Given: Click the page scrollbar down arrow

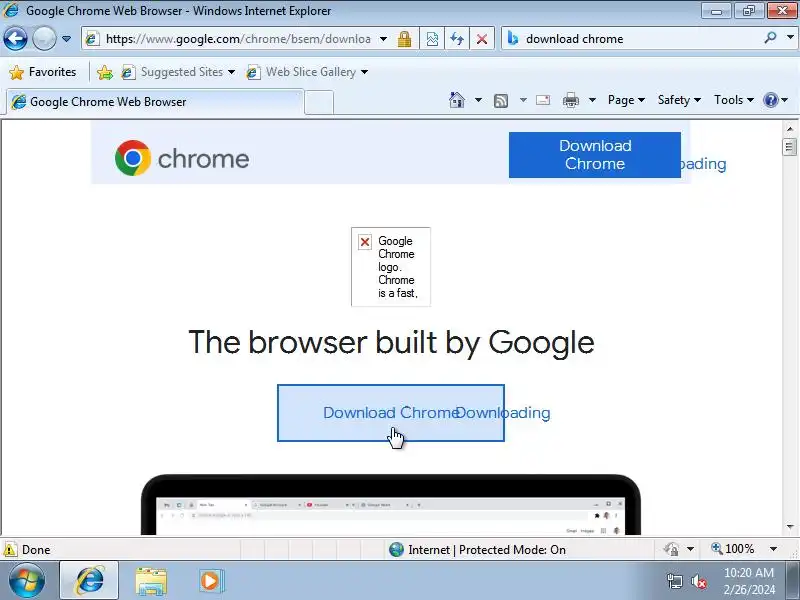Looking at the screenshot, I should click(790, 527).
